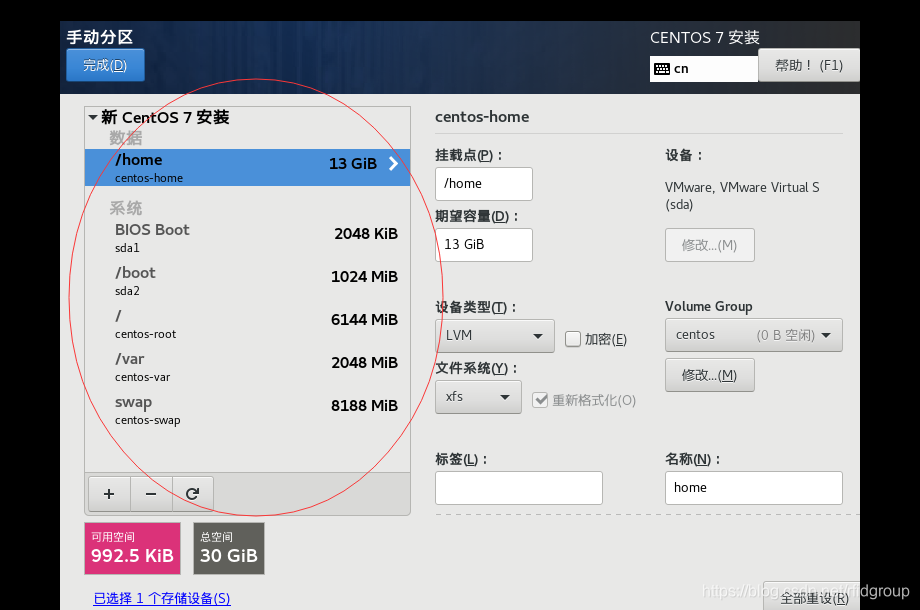This screenshot has width=920, height=610.
Task: Collapse the 新 CentOS 7 安装 tree
Action: pos(93,117)
